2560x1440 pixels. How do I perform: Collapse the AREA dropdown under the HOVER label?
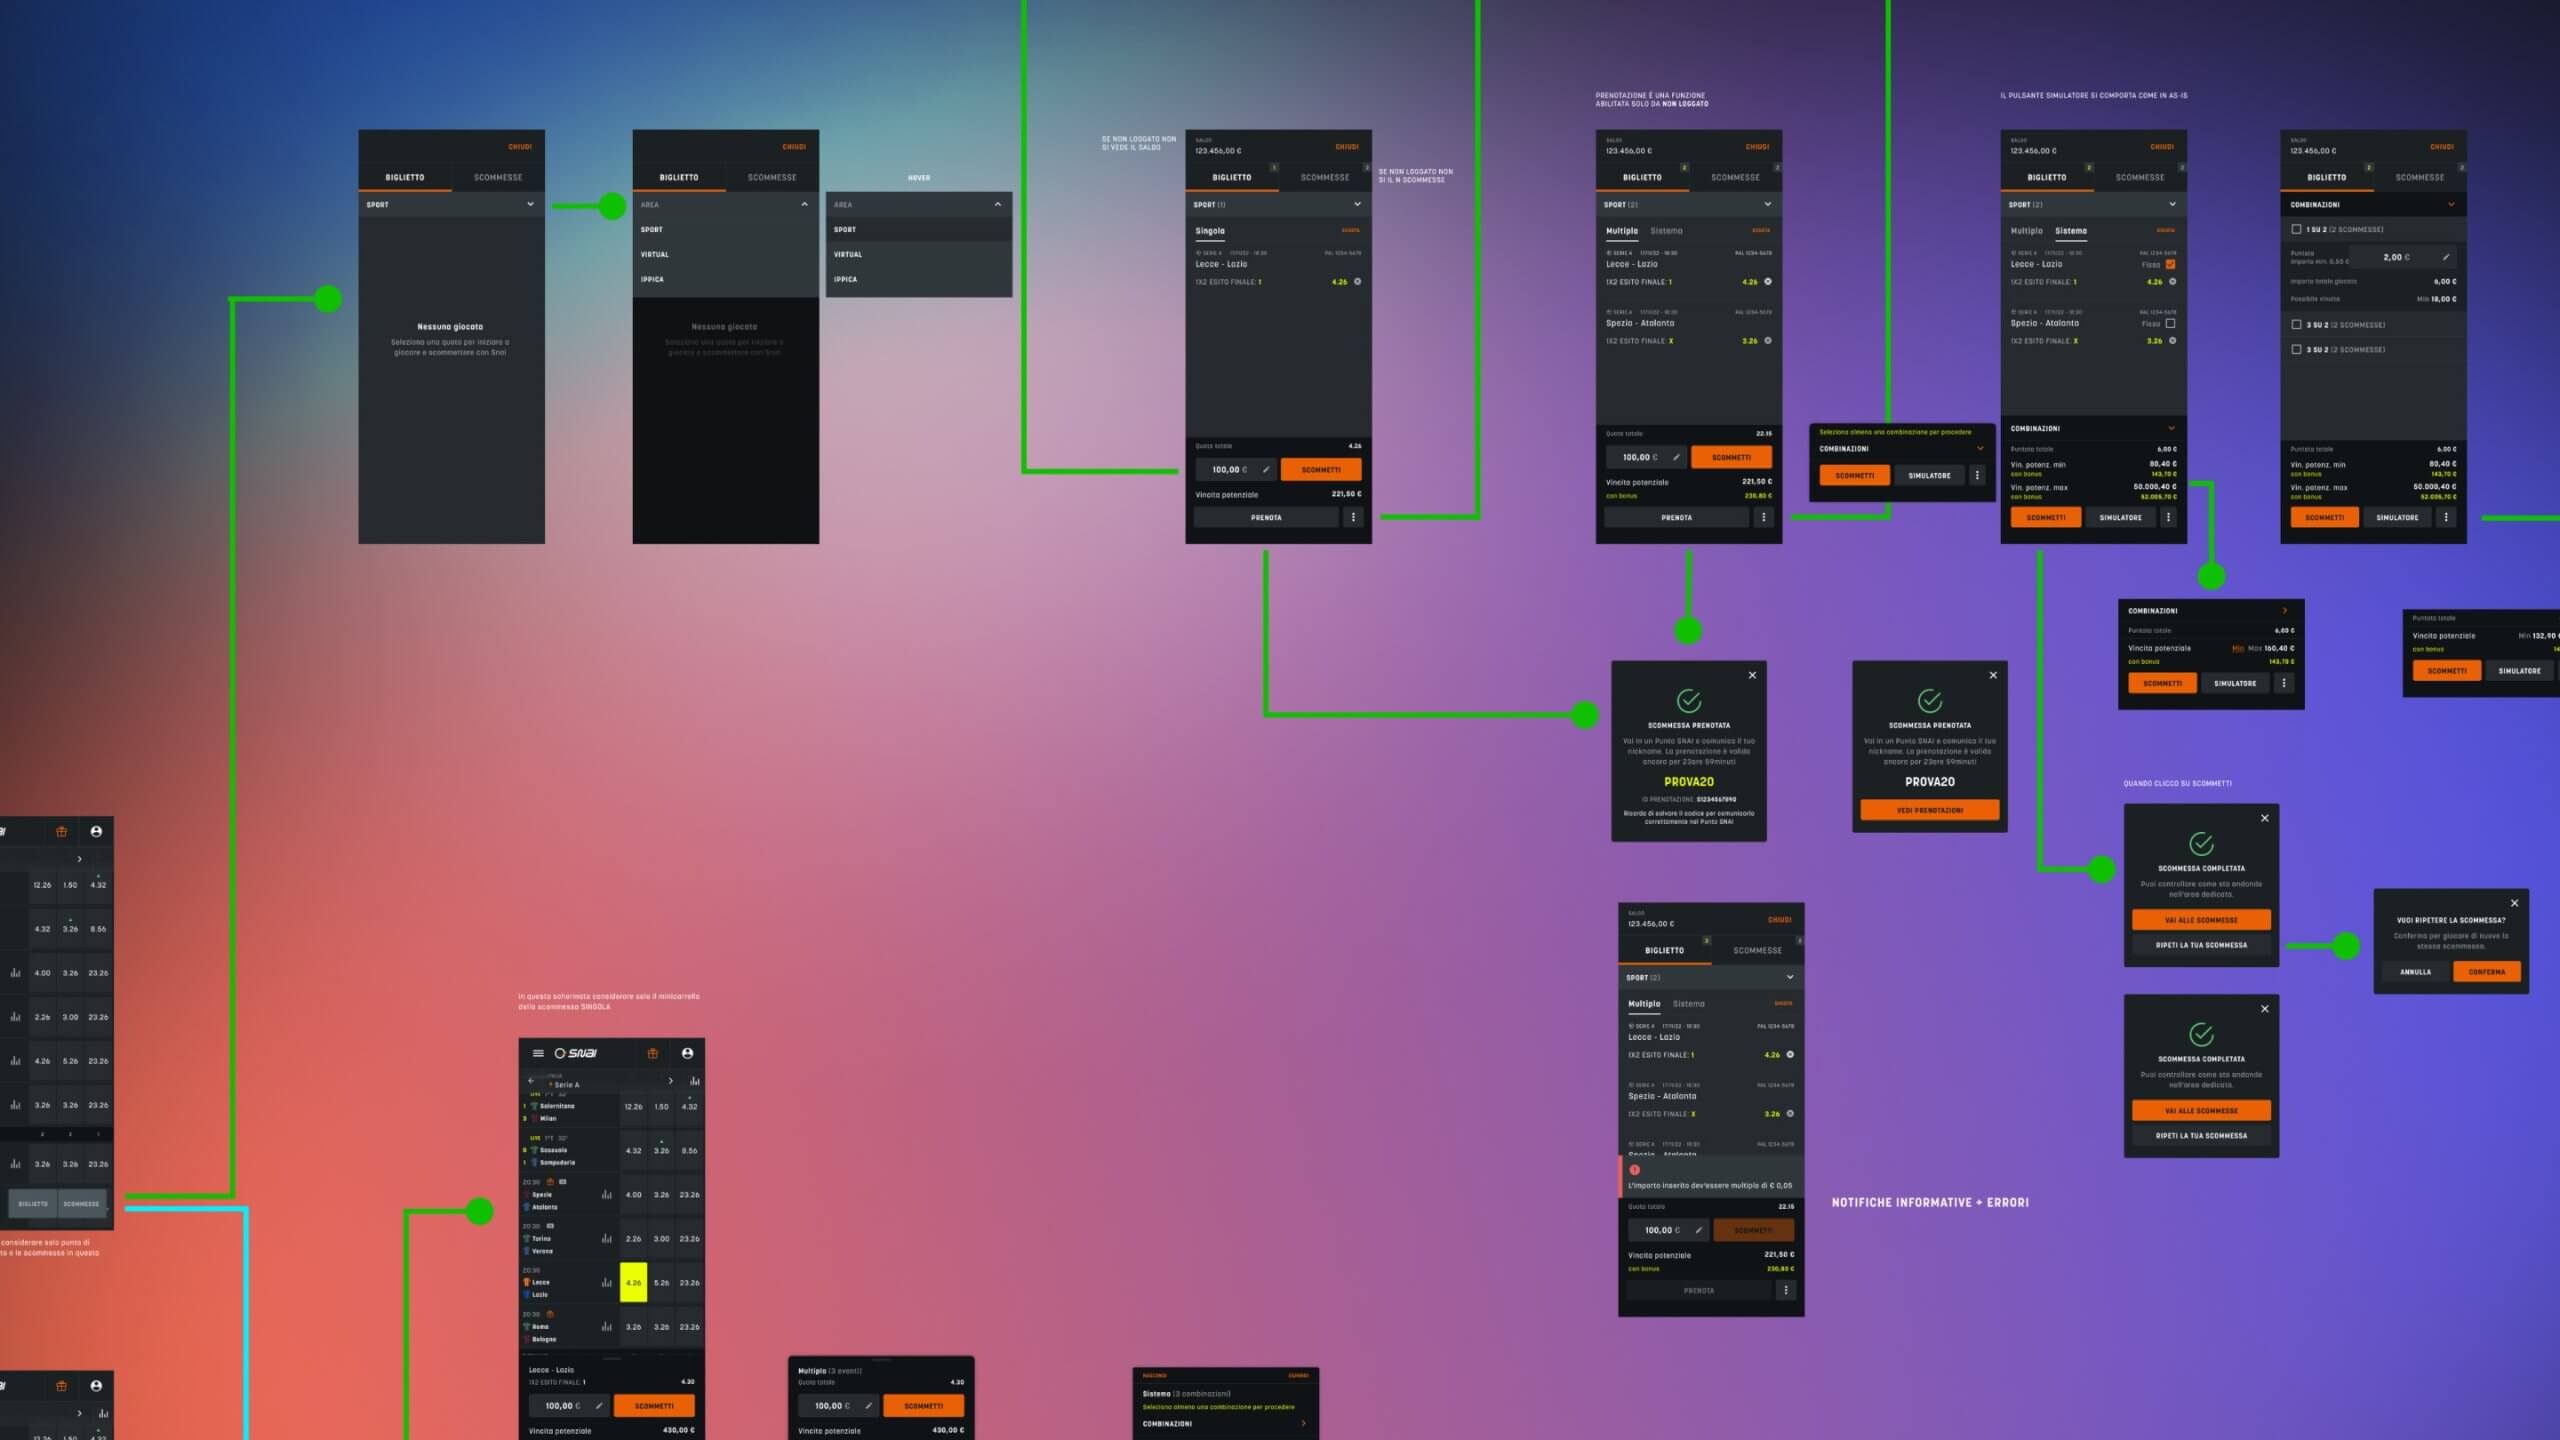pos(997,205)
